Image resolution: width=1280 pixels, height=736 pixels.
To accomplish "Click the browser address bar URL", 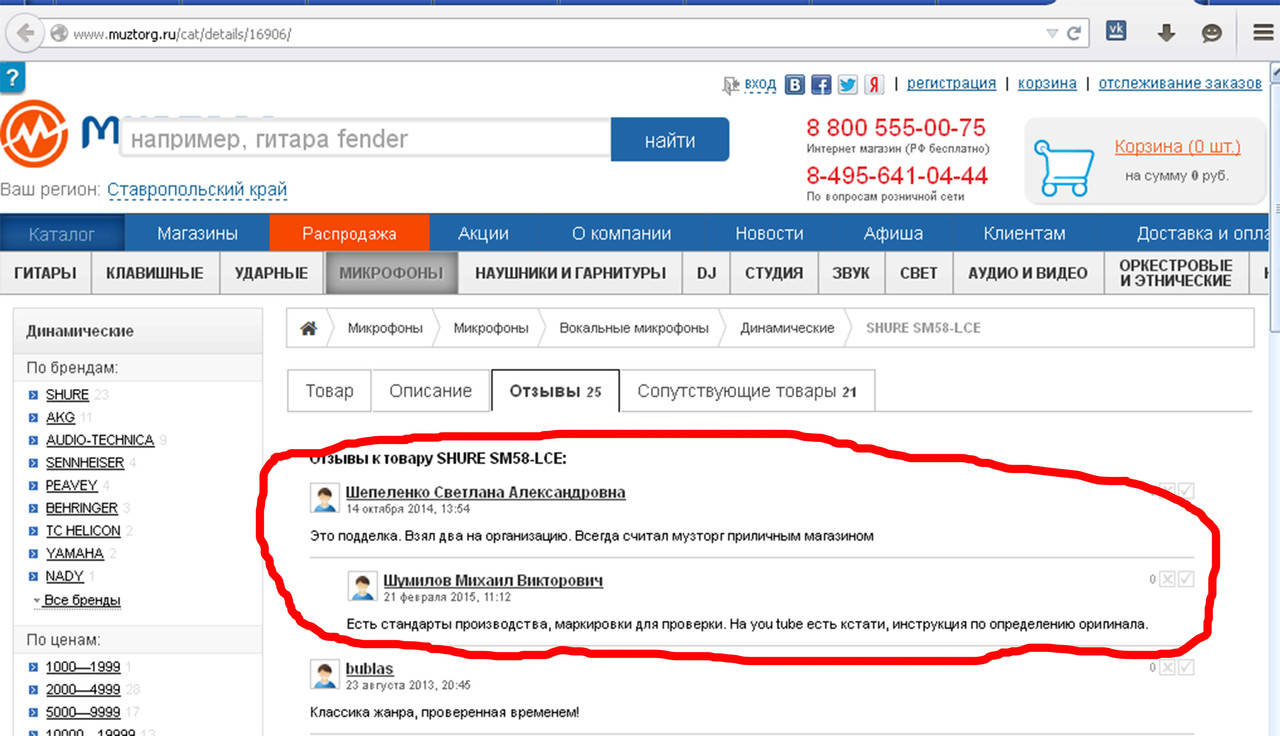I will (182, 34).
